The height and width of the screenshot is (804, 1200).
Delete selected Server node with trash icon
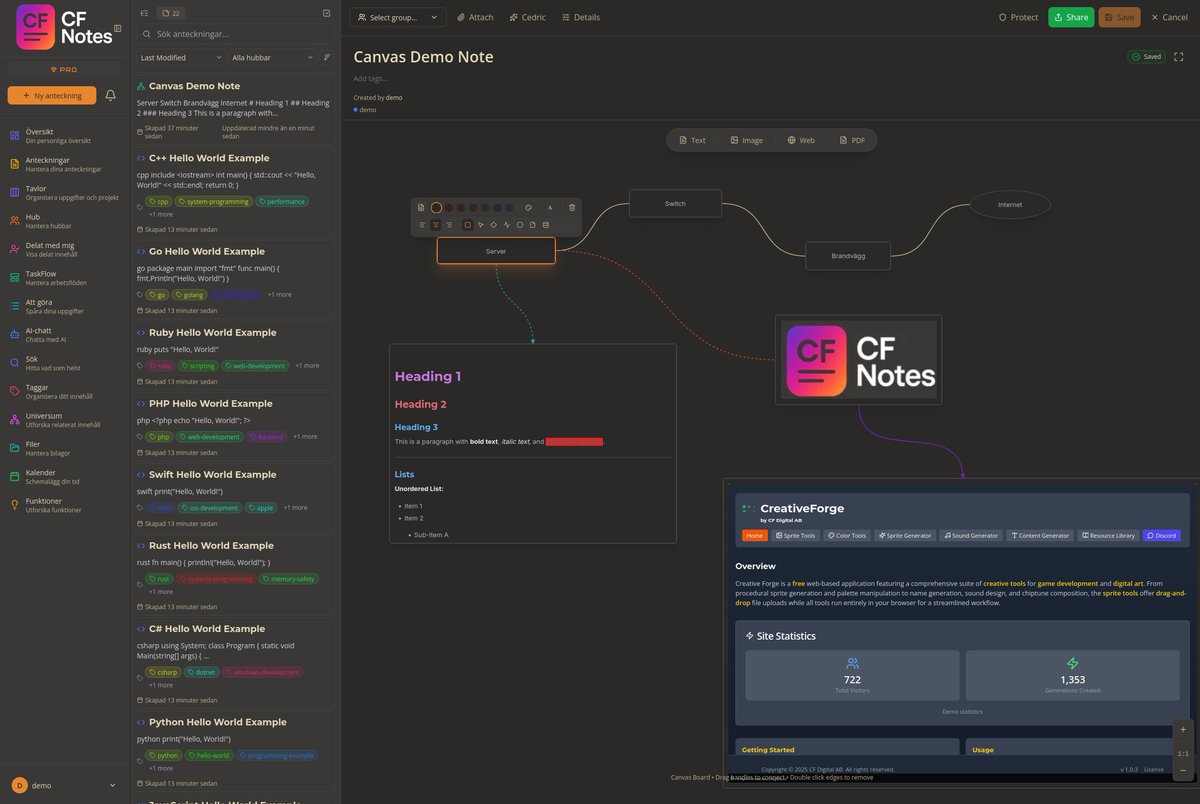(572, 207)
